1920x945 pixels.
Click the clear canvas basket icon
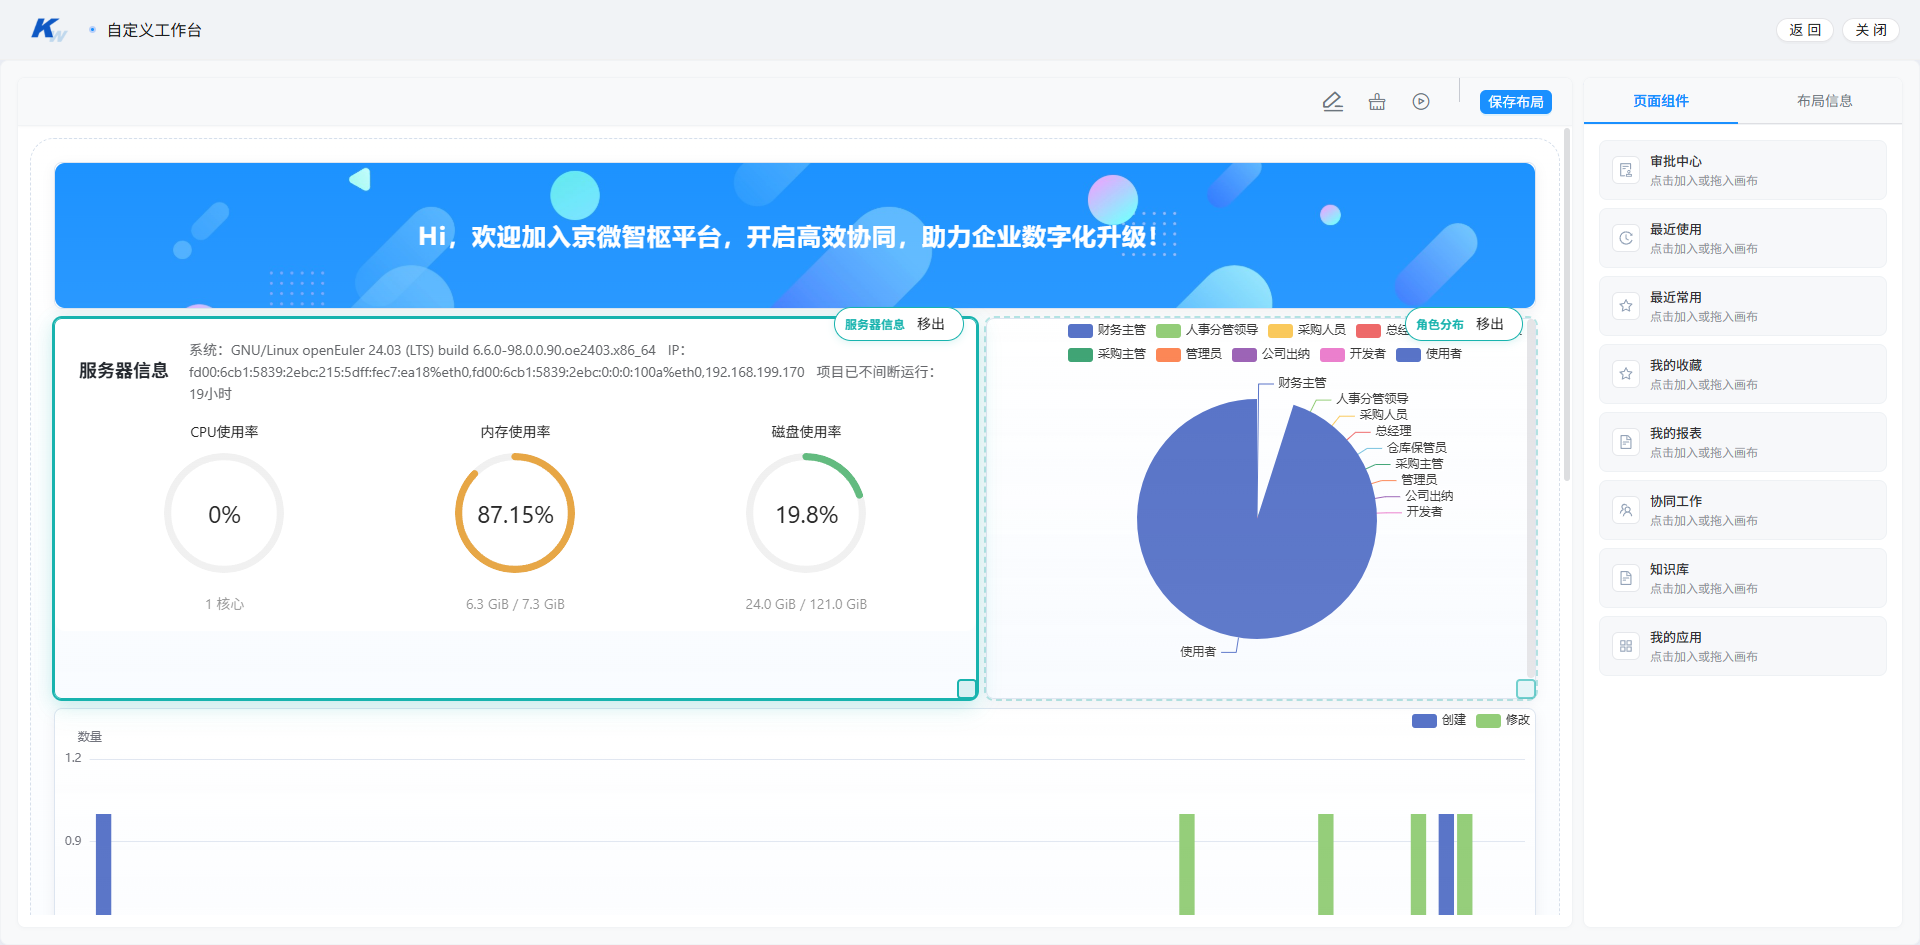[x=1377, y=102]
